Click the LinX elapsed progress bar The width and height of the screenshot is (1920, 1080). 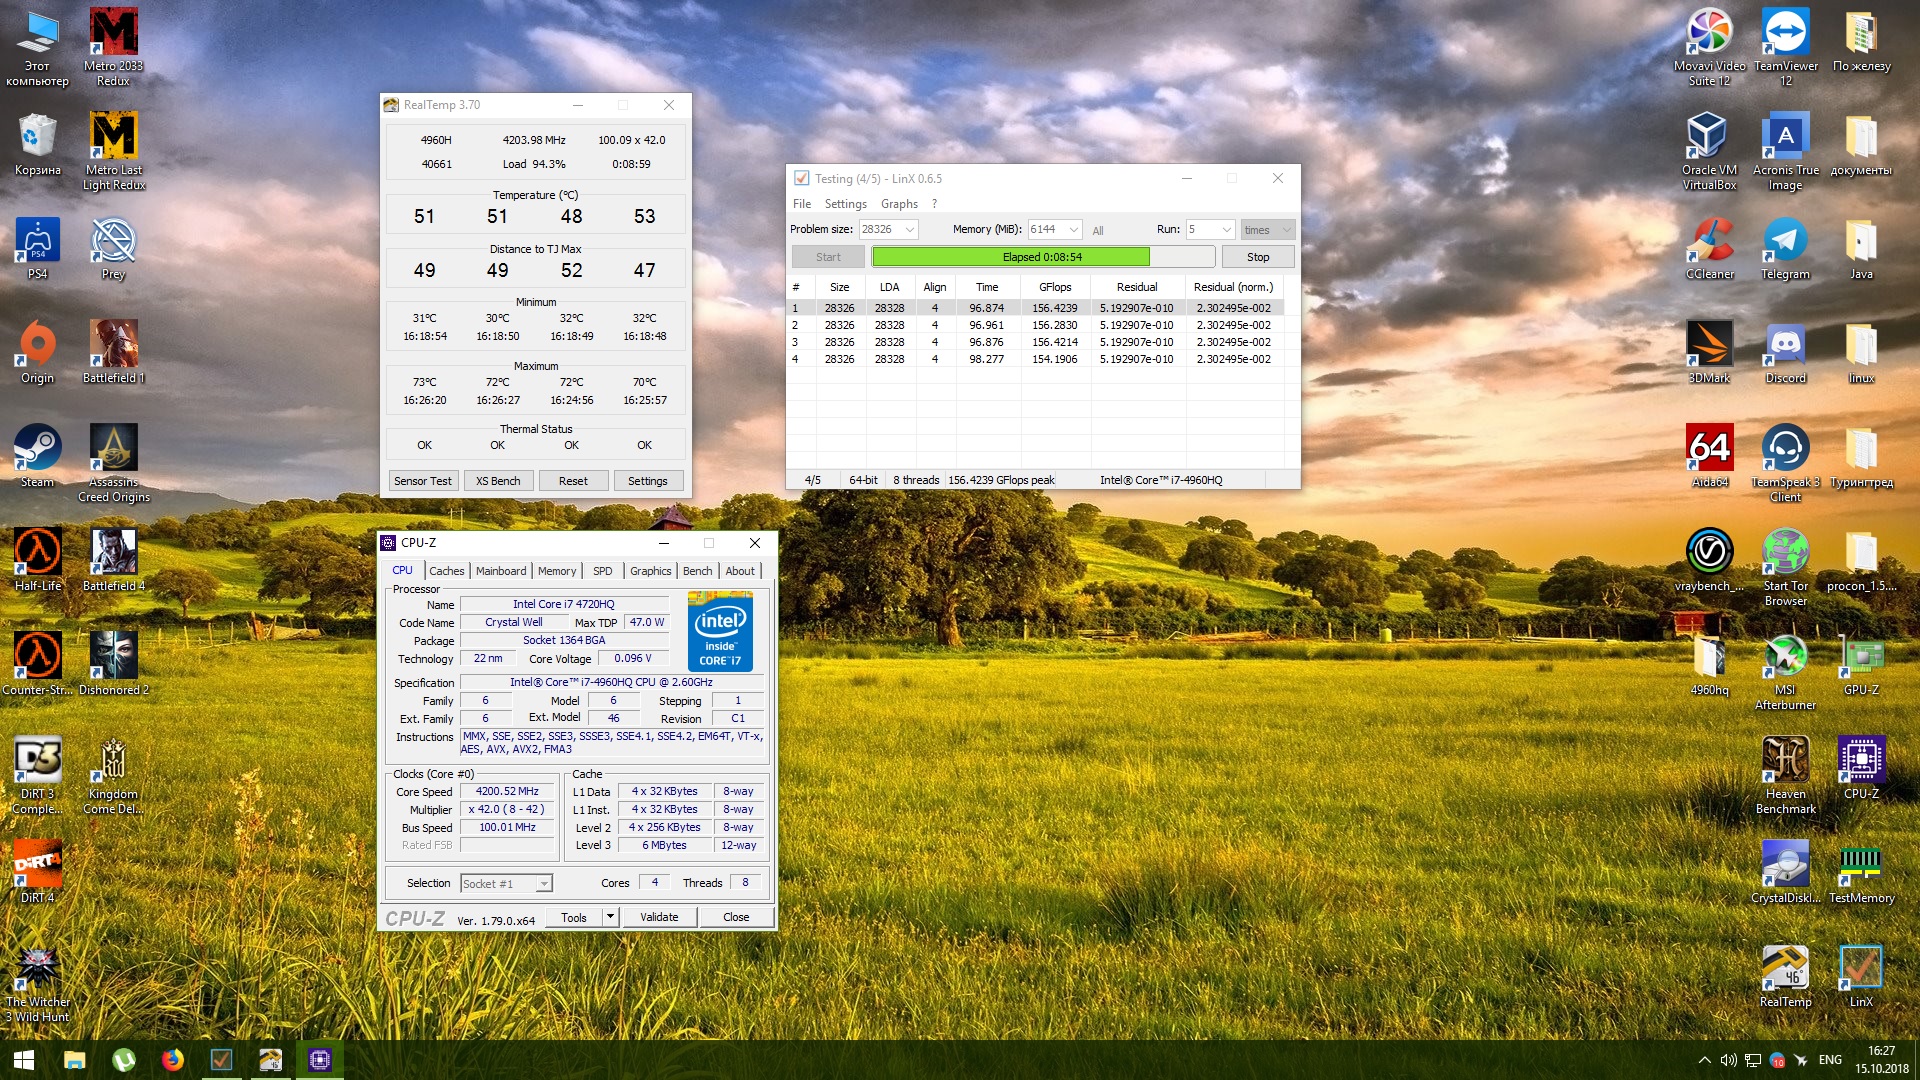click(1042, 257)
